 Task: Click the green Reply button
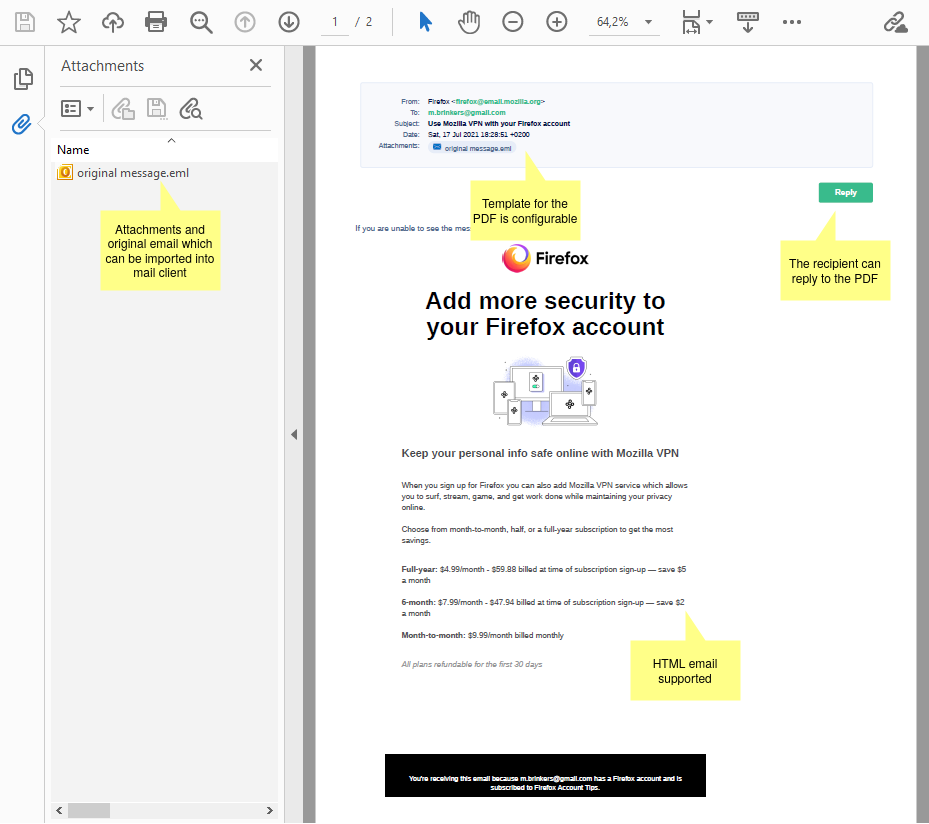(x=845, y=193)
